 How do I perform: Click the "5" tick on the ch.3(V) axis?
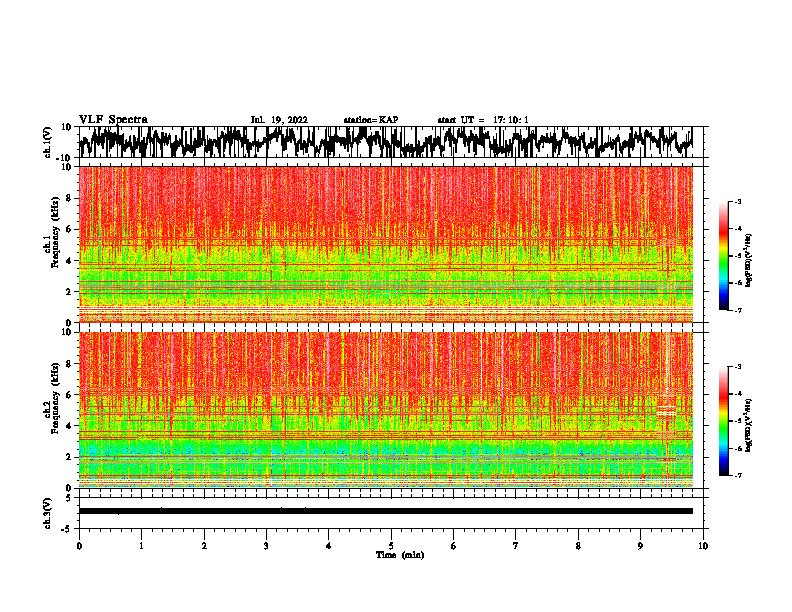pyautogui.click(x=70, y=498)
